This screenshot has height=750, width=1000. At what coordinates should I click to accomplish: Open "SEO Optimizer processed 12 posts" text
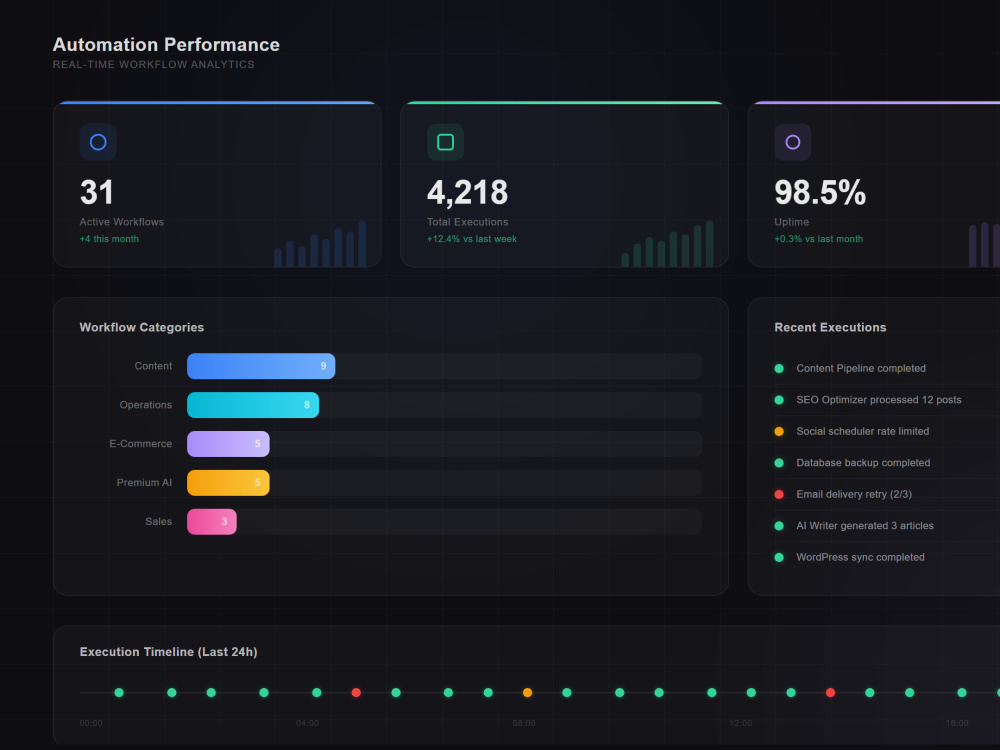pos(879,400)
